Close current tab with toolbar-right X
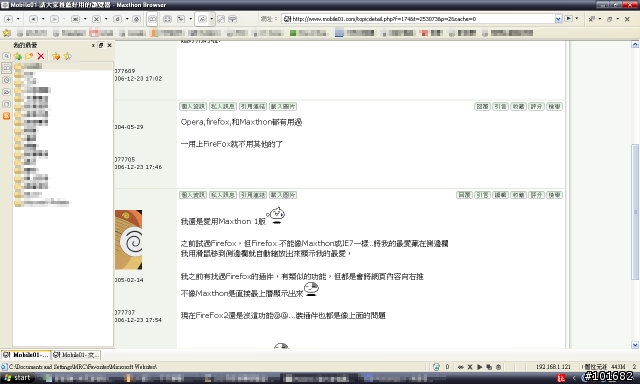This screenshot has height=384, width=640. 627,19
